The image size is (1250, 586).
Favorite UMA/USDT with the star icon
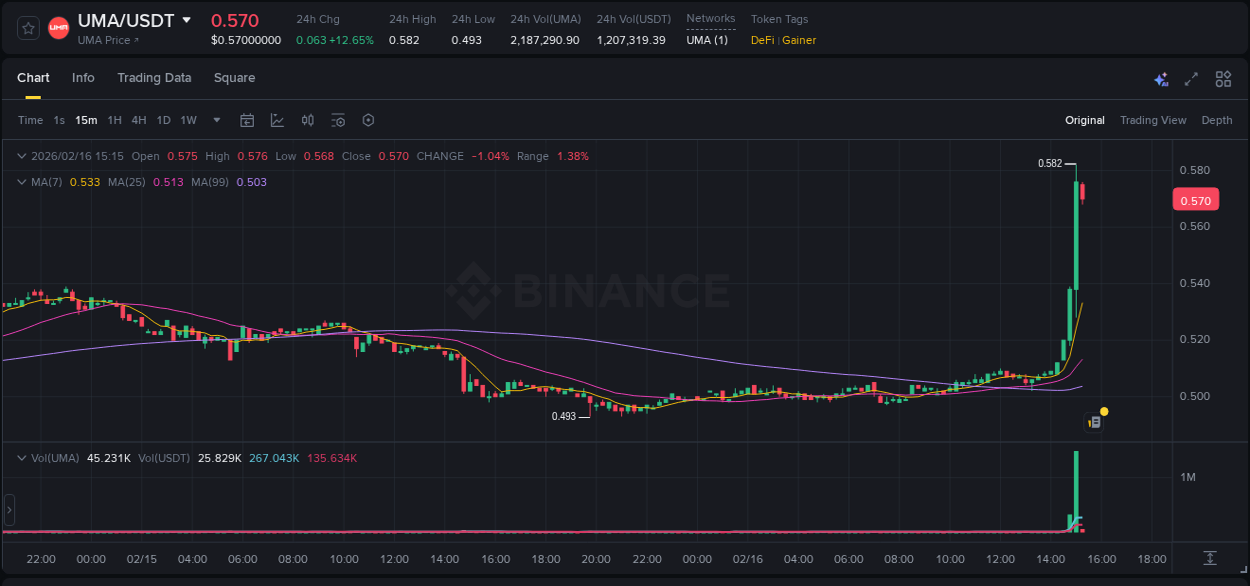coord(27,27)
